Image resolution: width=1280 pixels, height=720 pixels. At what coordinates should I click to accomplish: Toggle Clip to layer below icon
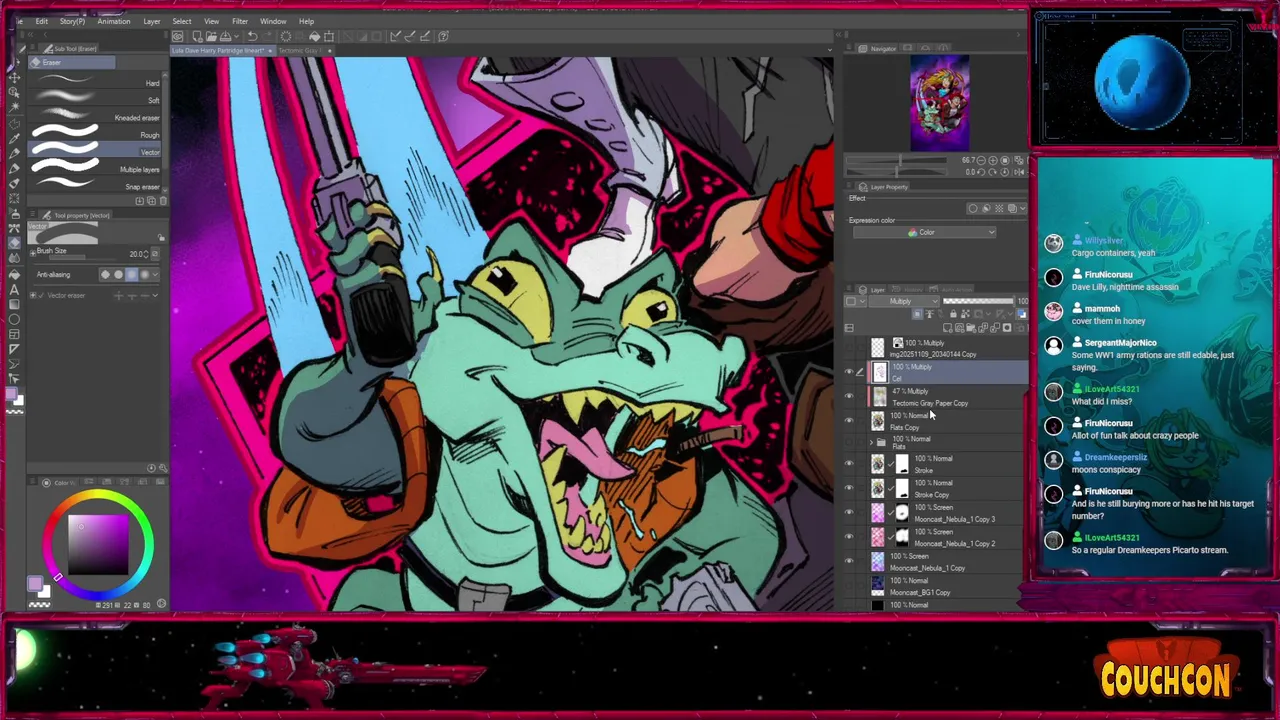917,314
